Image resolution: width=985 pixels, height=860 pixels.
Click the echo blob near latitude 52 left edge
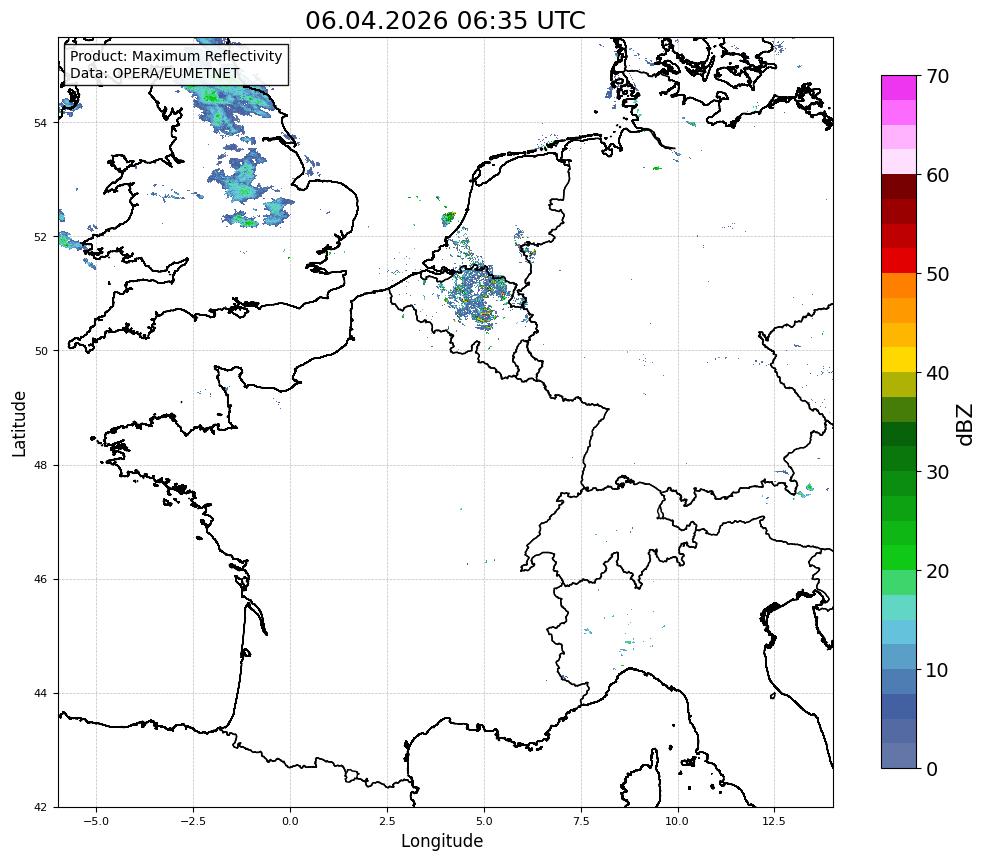point(70,242)
